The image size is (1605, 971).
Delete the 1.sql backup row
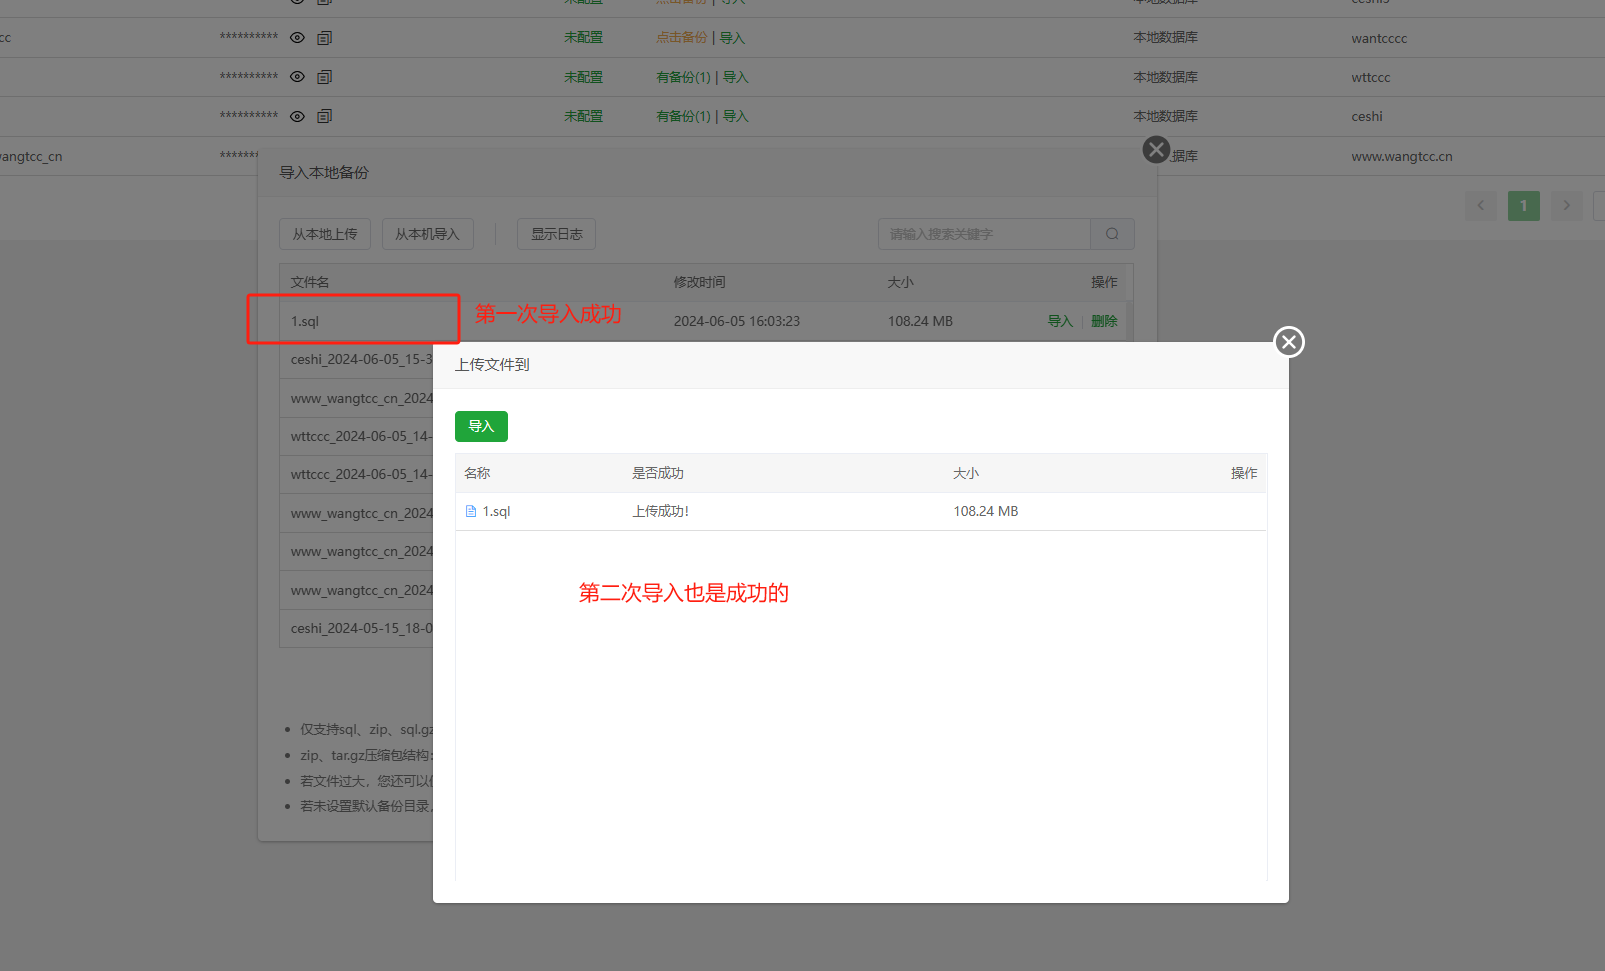click(x=1104, y=321)
